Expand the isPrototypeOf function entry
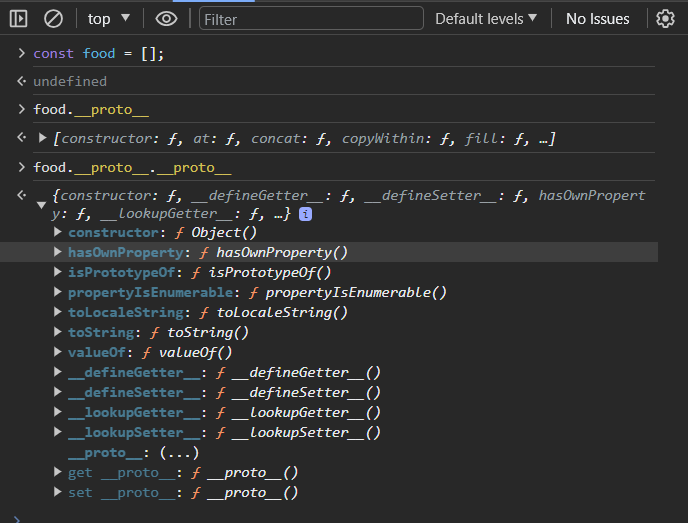This screenshot has width=688, height=523. [x=59, y=273]
